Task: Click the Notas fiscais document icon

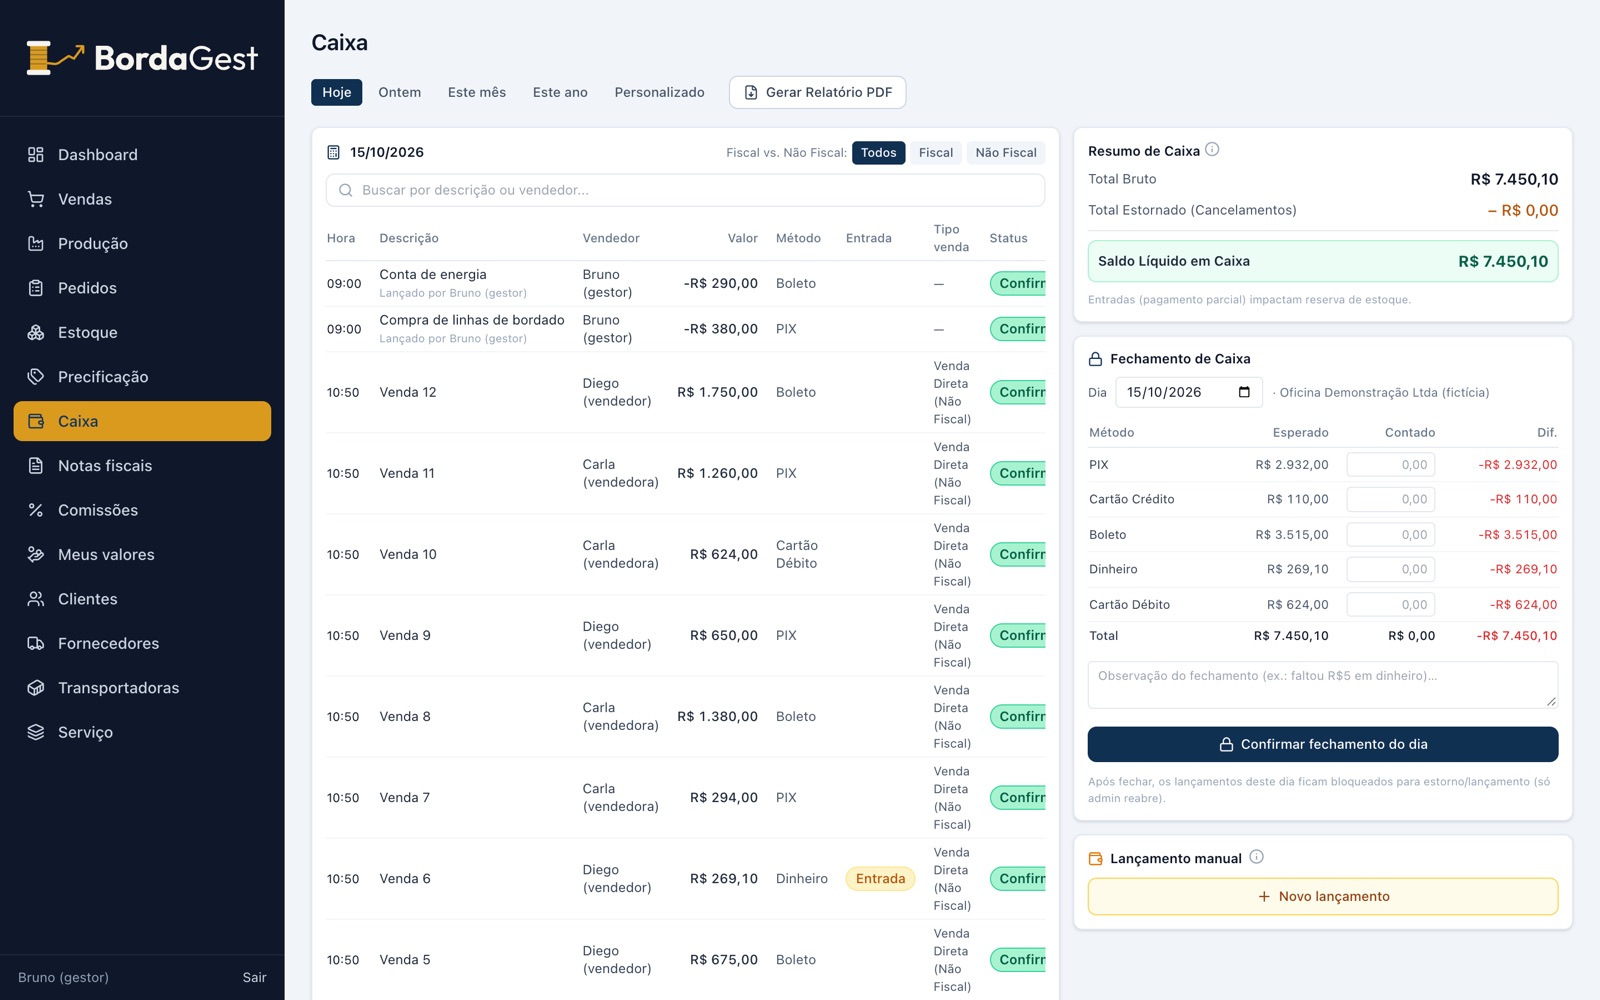Action: point(36,466)
